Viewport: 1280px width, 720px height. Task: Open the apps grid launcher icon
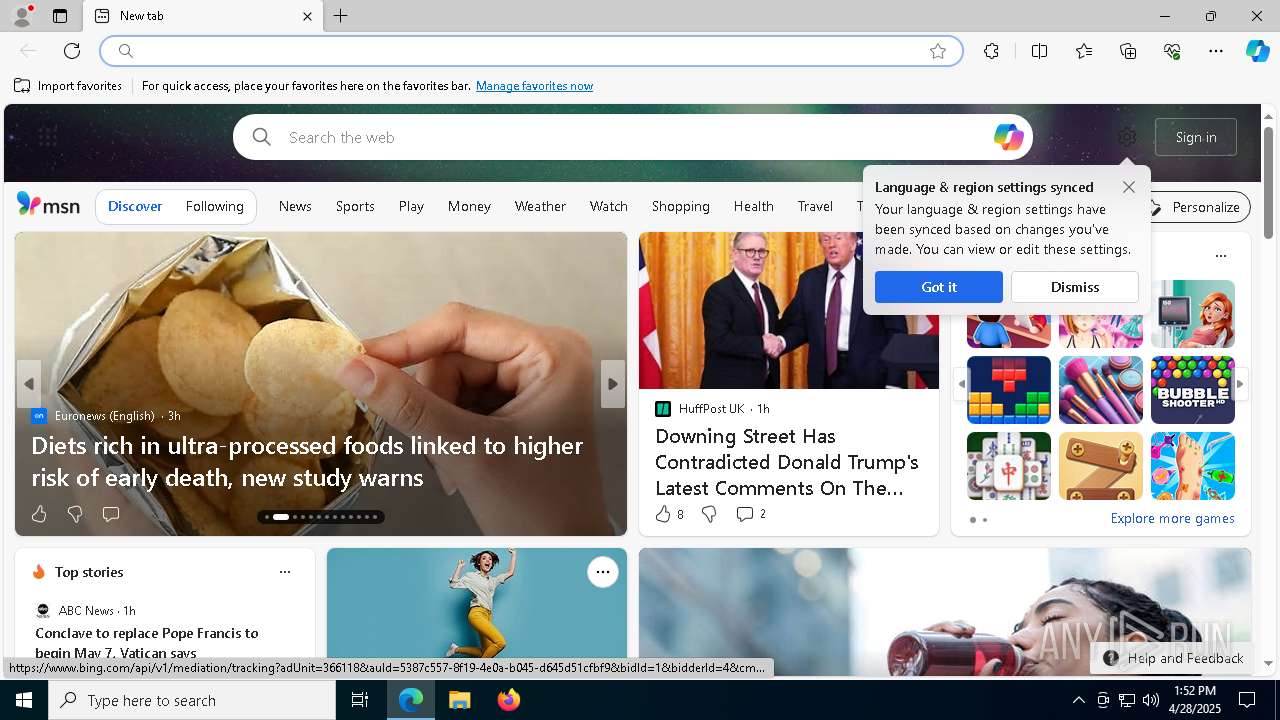pos(47,137)
